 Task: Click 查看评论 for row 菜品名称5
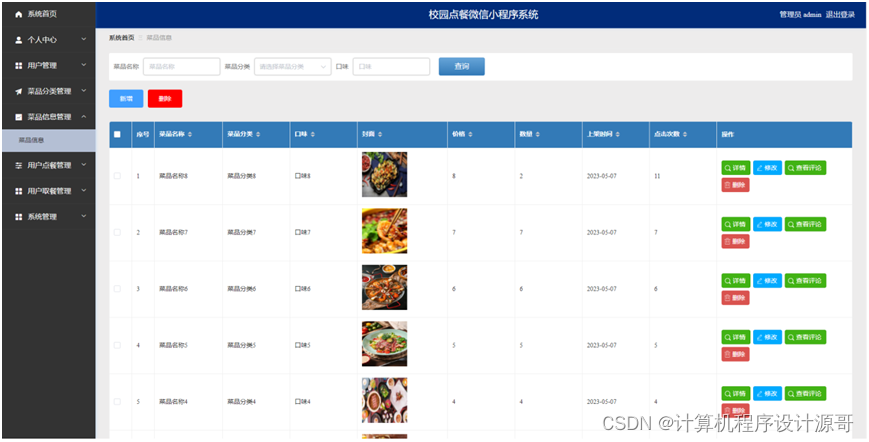click(805, 337)
